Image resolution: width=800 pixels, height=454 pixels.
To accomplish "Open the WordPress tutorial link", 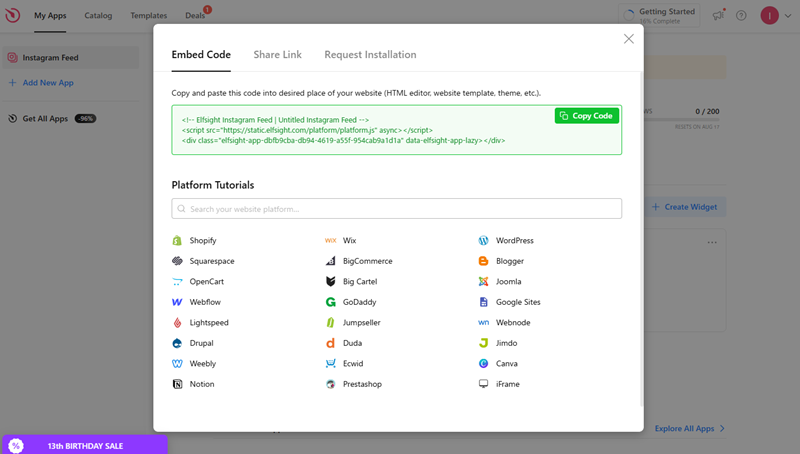I will 514,240.
